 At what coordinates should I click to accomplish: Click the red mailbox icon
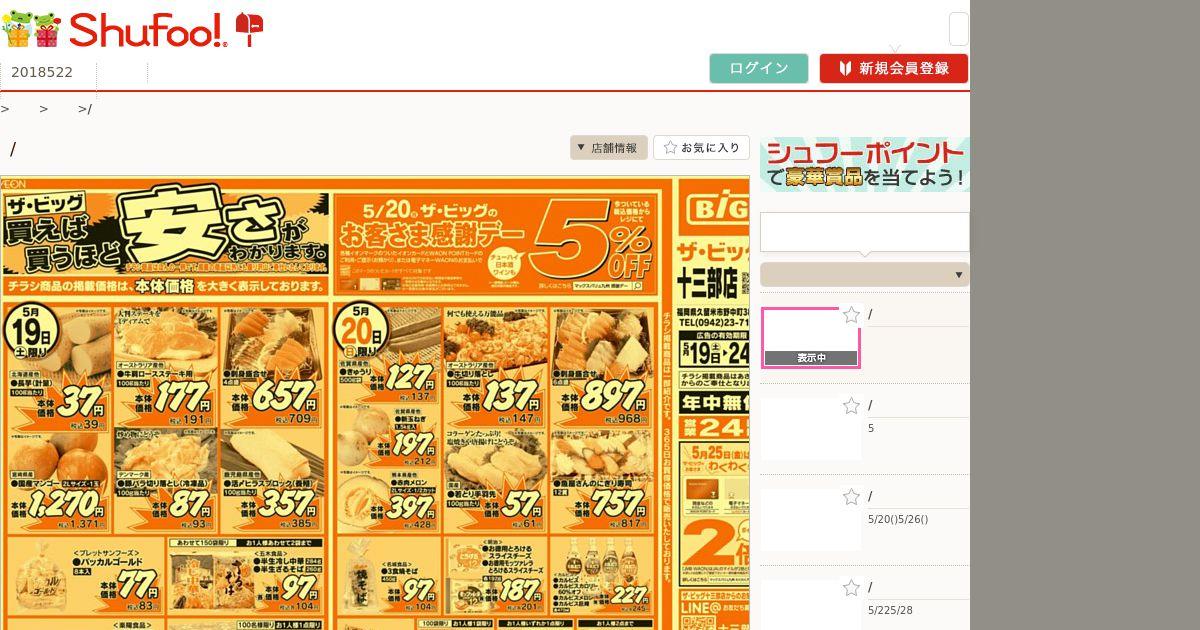249,29
